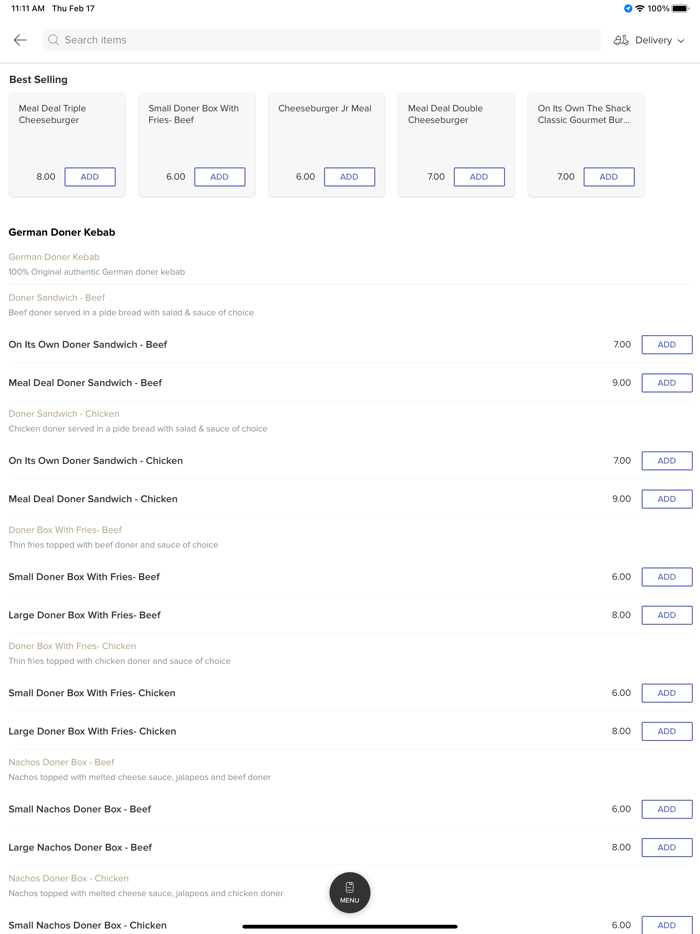Click the 100% Original authentic German doner kebab description

click(x=97, y=272)
